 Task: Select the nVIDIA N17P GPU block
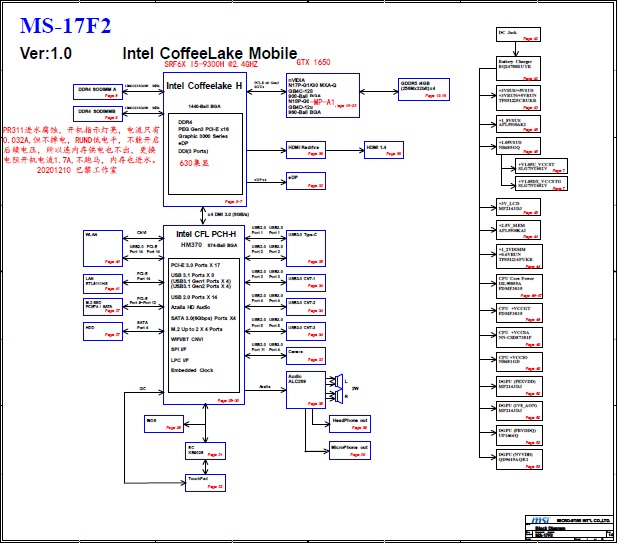[323, 95]
